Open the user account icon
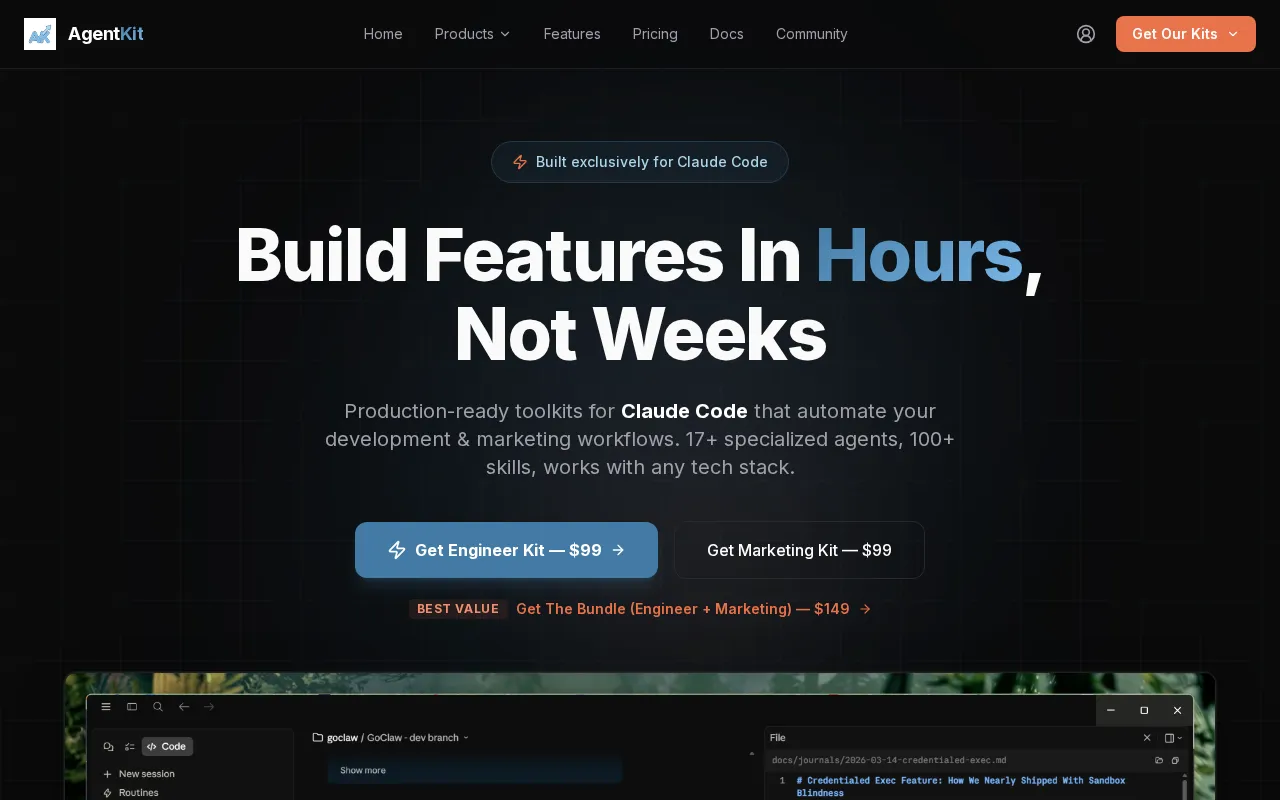The width and height of the screenshot is (1280, 800). click(1086, 34)
